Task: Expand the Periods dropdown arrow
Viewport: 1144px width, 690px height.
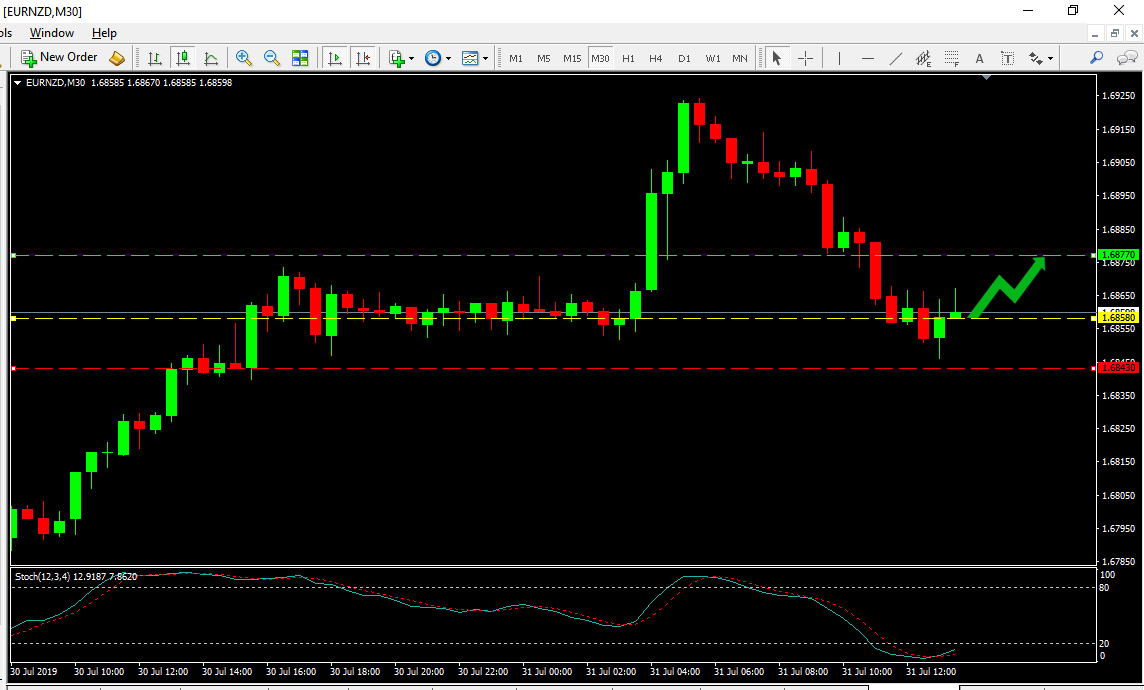Action: coord(448,58)
